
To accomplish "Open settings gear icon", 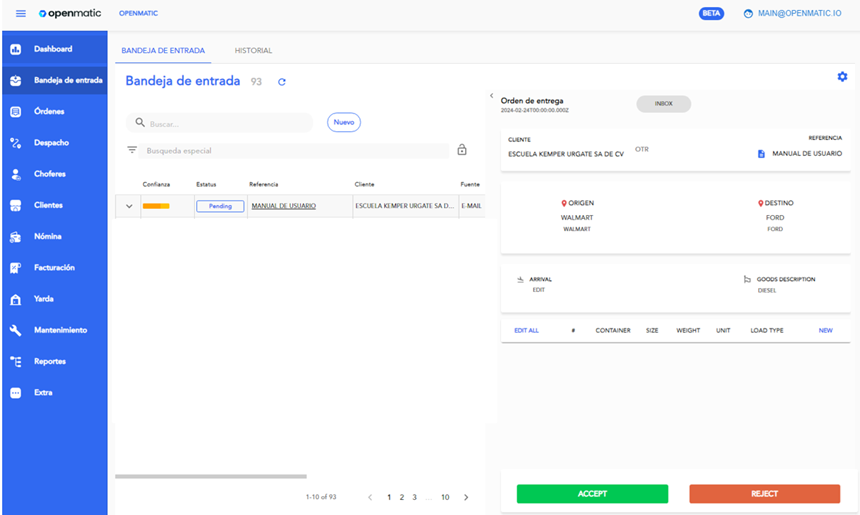I will [841, 77].
